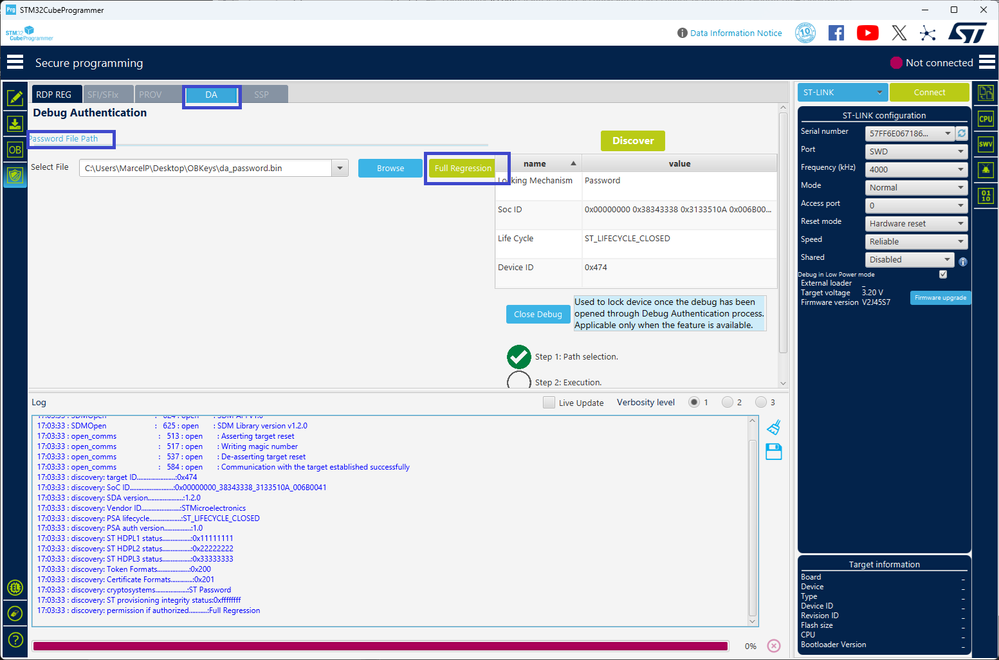The width and height of the screenshot is (999, 660).
Task: Open the ST-LINK interface dropdown
Action: (x=842, y=92)
